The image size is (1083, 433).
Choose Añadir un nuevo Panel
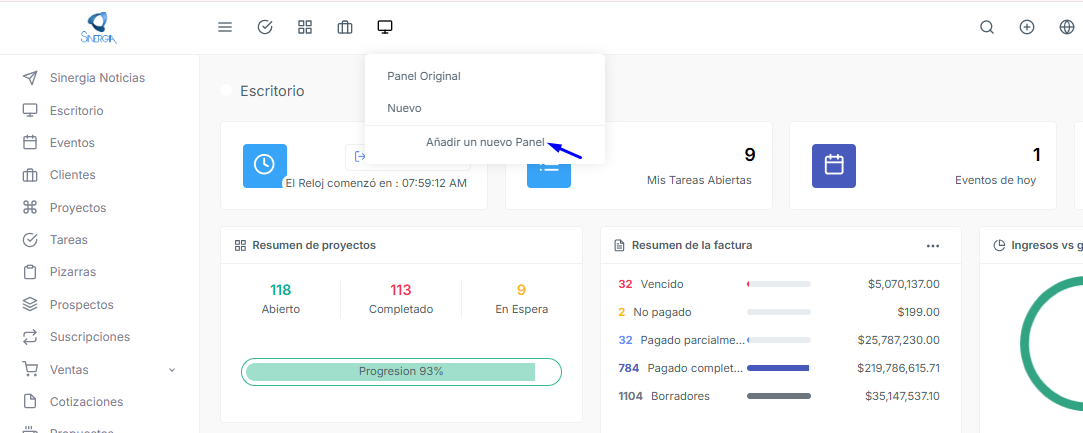(x=485, y=142)
